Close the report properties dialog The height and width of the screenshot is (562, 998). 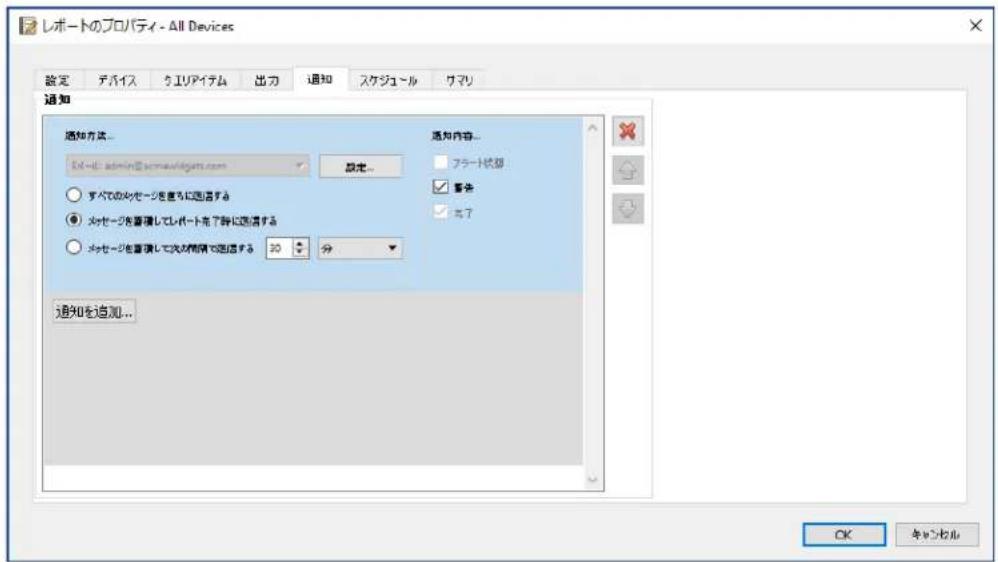click(975, 26)
